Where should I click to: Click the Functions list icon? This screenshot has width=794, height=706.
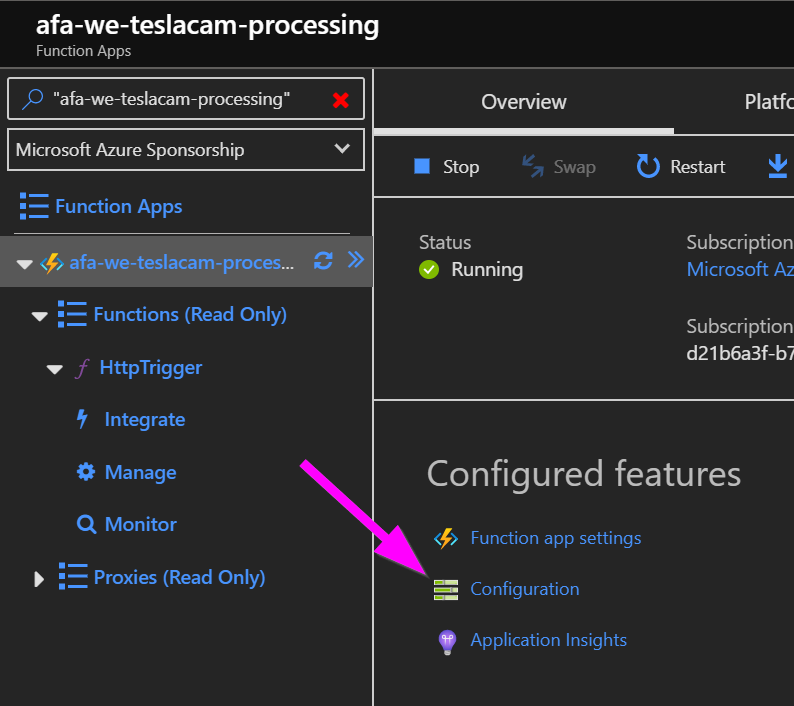(72, 314)
